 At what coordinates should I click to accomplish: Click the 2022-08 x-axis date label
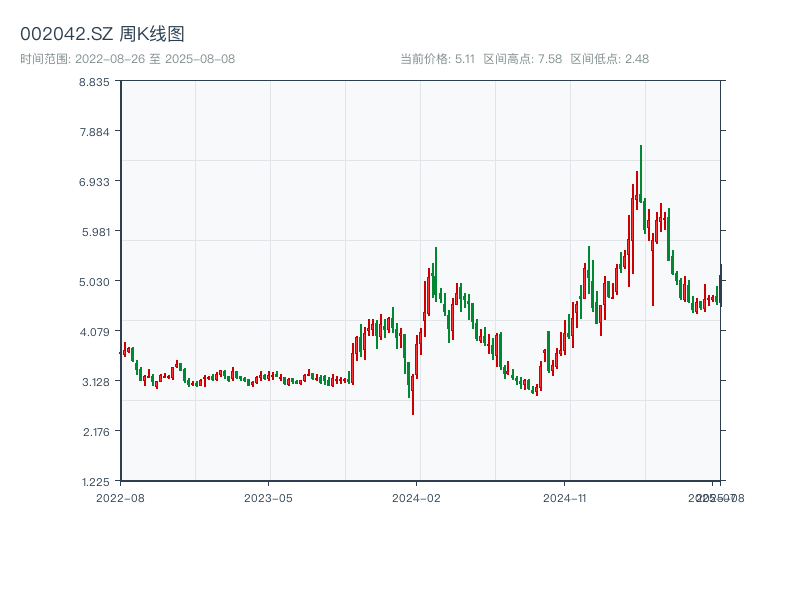pyautogui.click(x=120, y=497)
